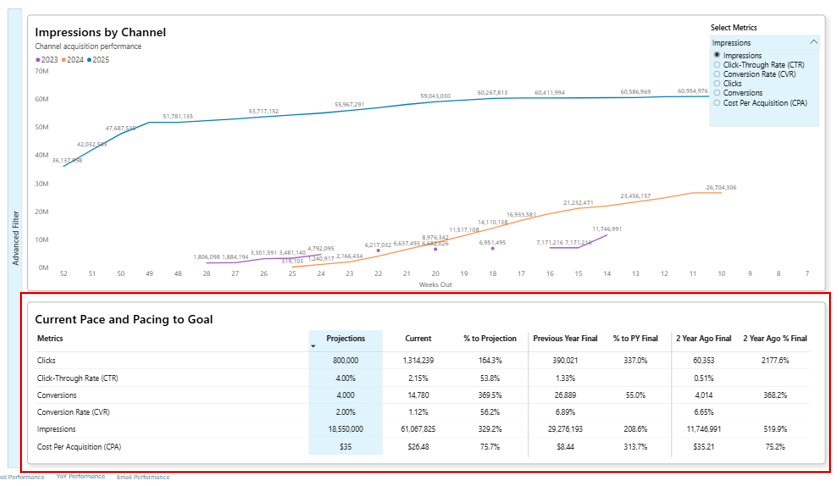Click the 2023 legend marker
The image size is (840, 486).
[x=38, y=60]
